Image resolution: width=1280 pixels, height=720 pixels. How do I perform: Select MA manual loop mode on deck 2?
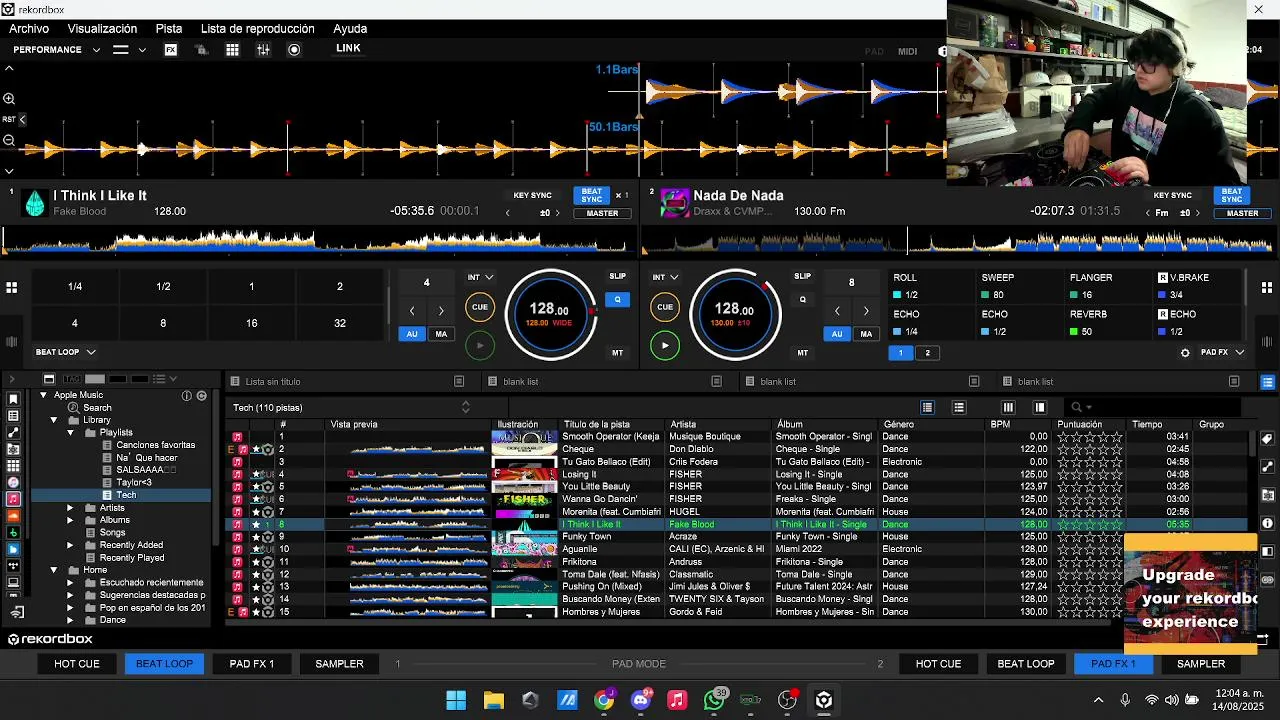(866, 334)
